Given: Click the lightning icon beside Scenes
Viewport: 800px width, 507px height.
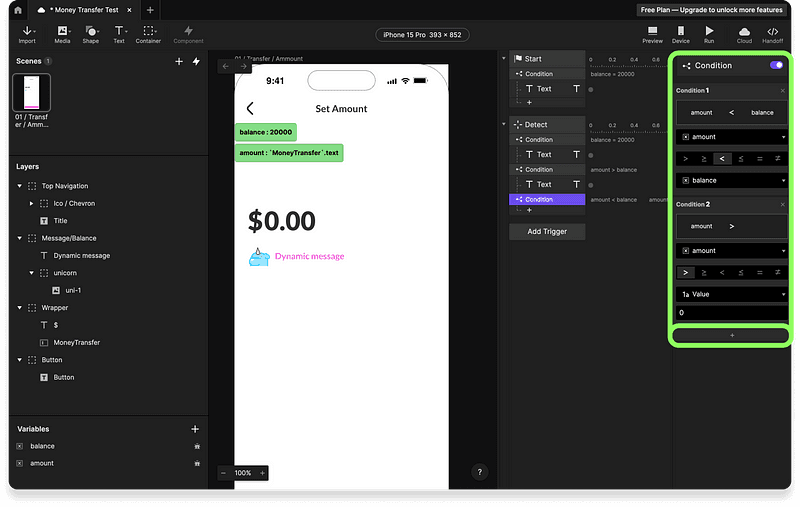Looking at the screenshot, I should pyautogui.click(x=196, y=61).
